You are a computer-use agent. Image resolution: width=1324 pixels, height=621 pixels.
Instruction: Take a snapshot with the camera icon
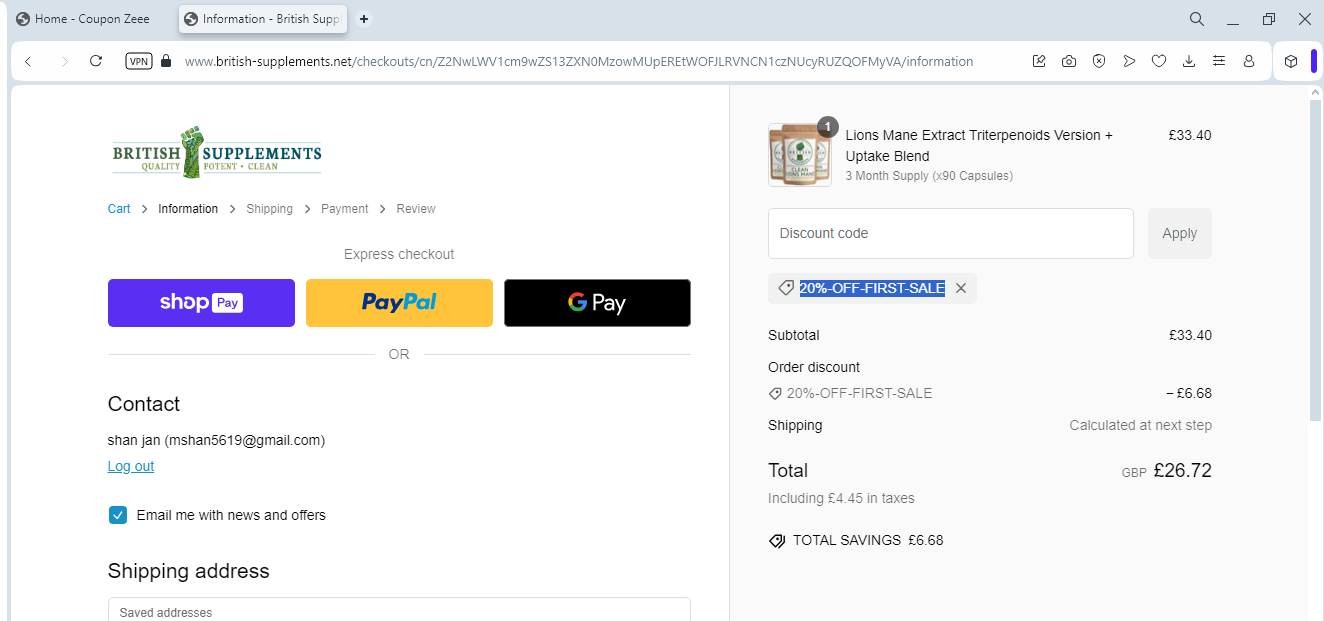point(1069,61)
